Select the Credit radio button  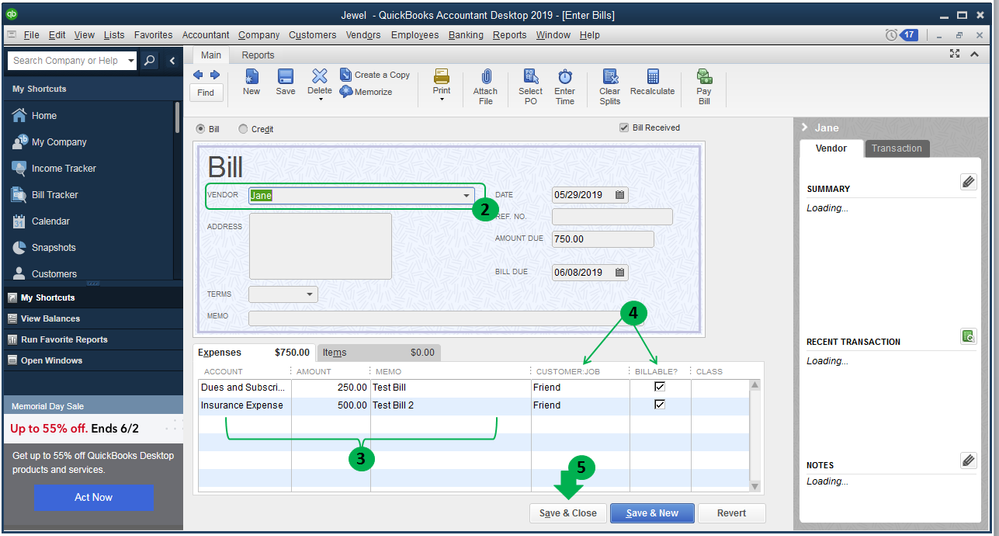pos(243,129)
